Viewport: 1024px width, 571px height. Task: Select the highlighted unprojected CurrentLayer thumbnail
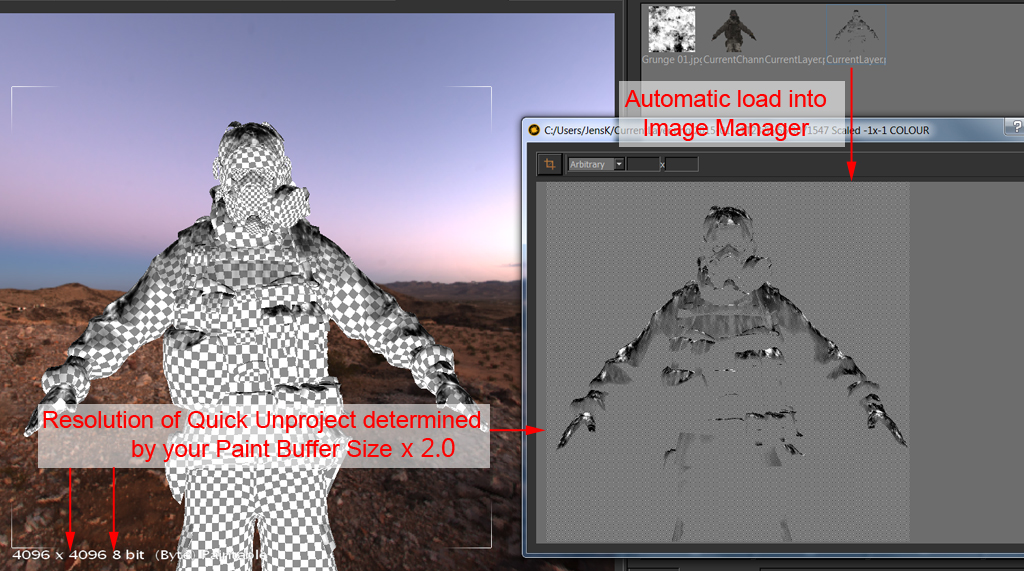point(855,30)
